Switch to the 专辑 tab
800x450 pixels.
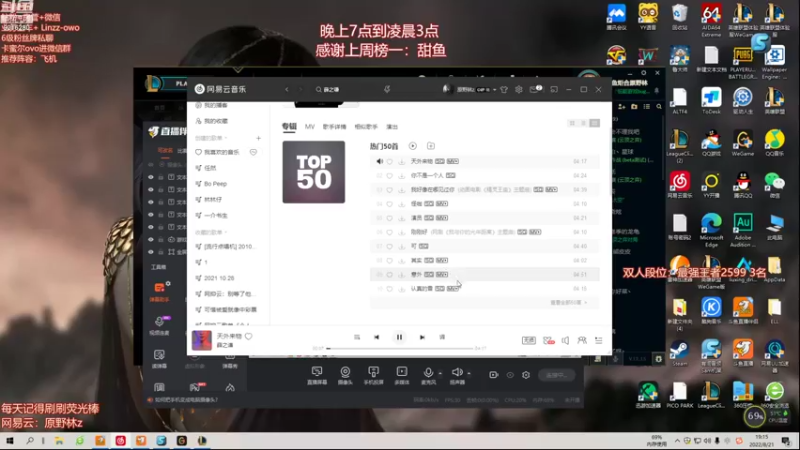coord(289,126)
